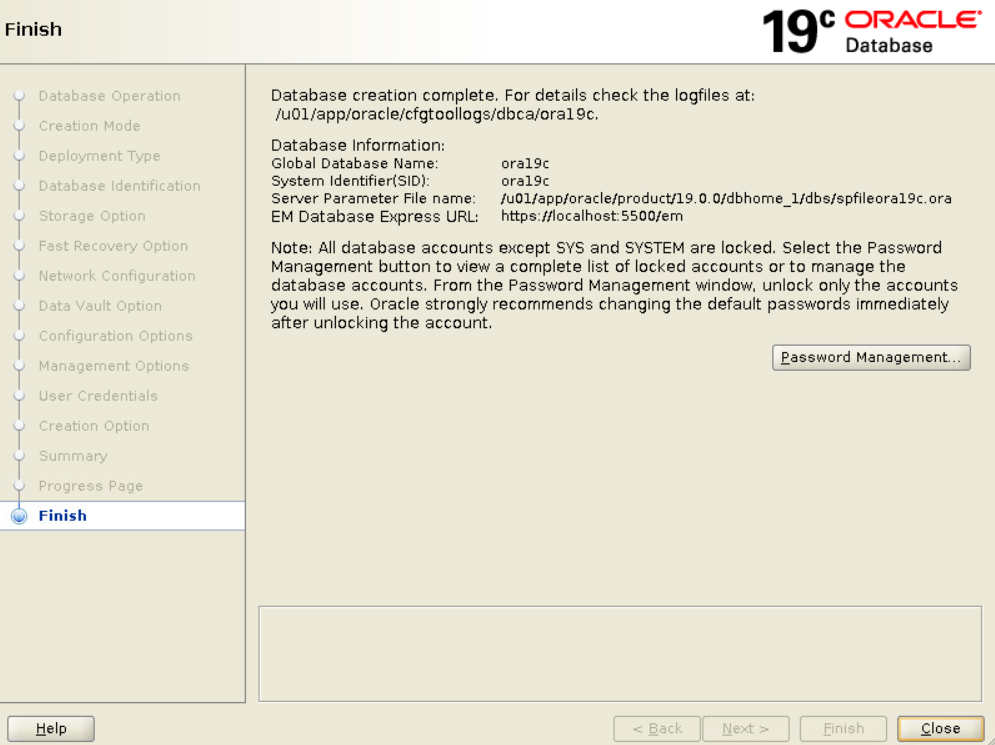
Task: Select the Configuration Options step
Action: [115, 336]
